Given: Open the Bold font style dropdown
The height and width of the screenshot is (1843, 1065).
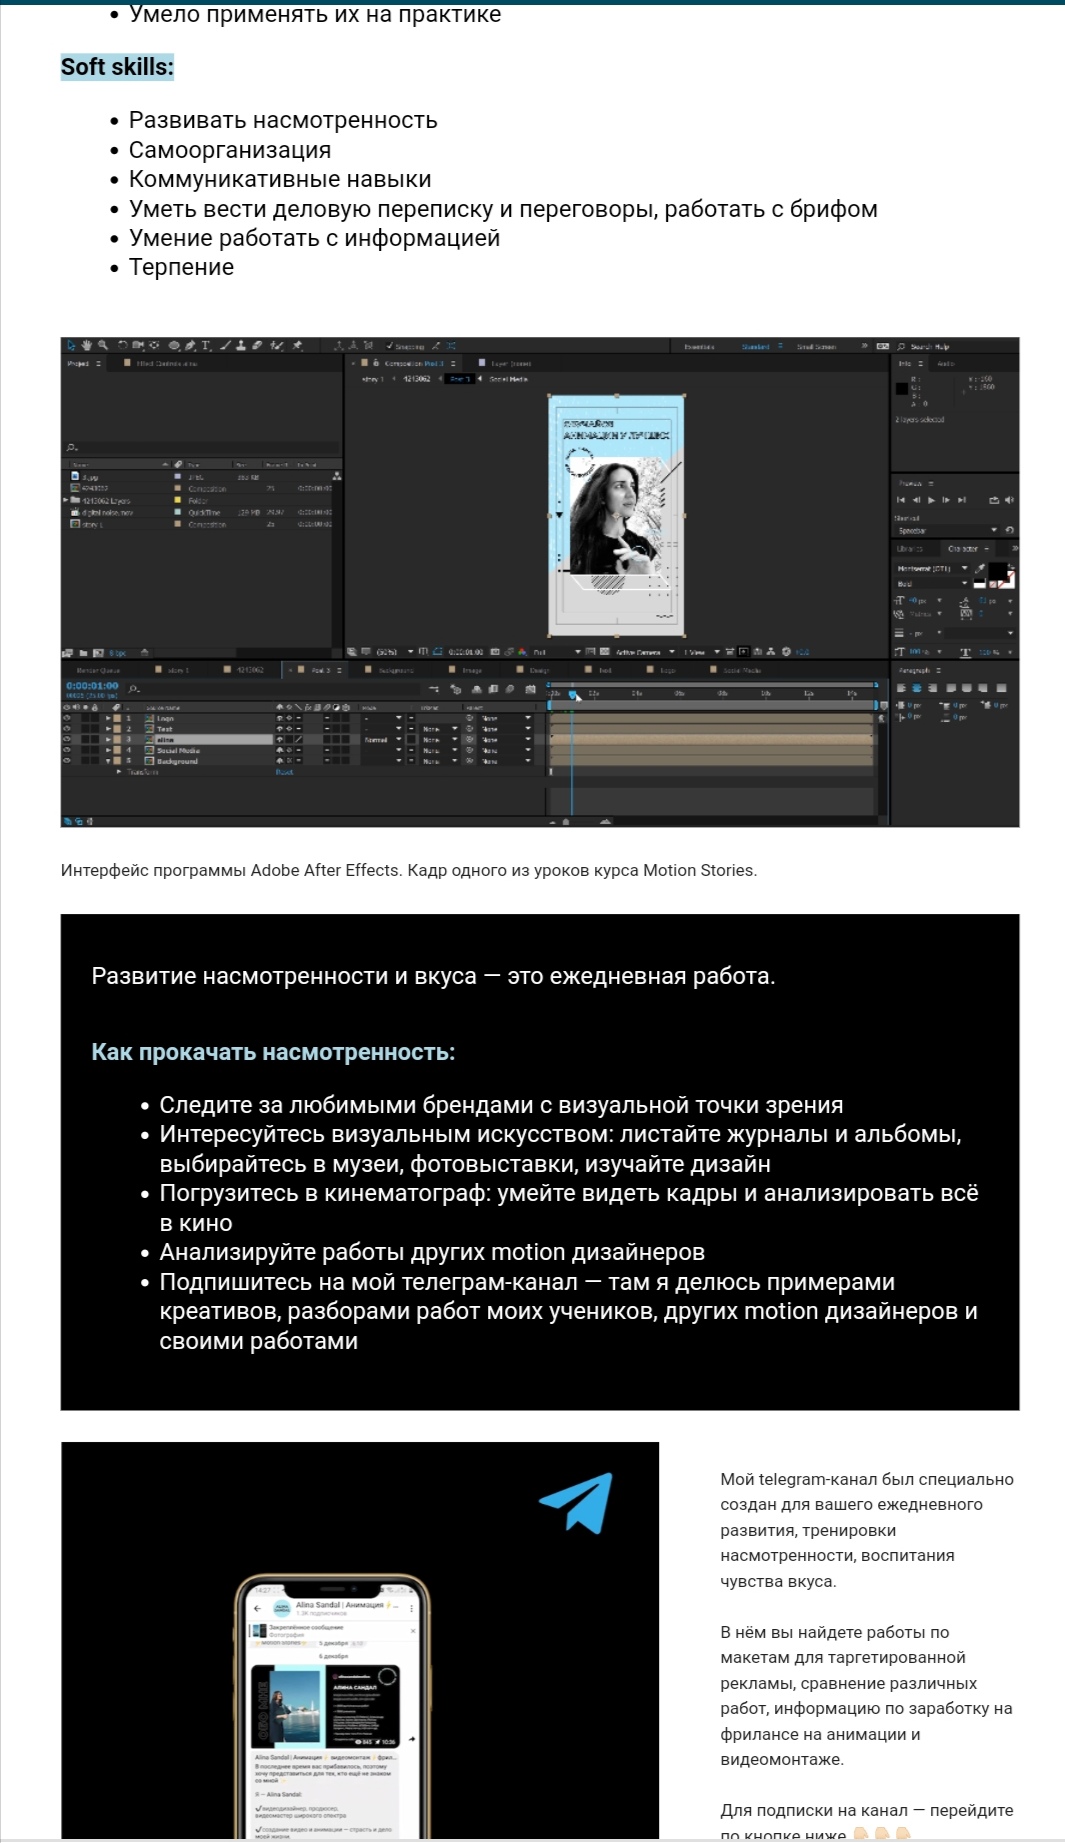Looking at the screenshot, I should 932,583.
